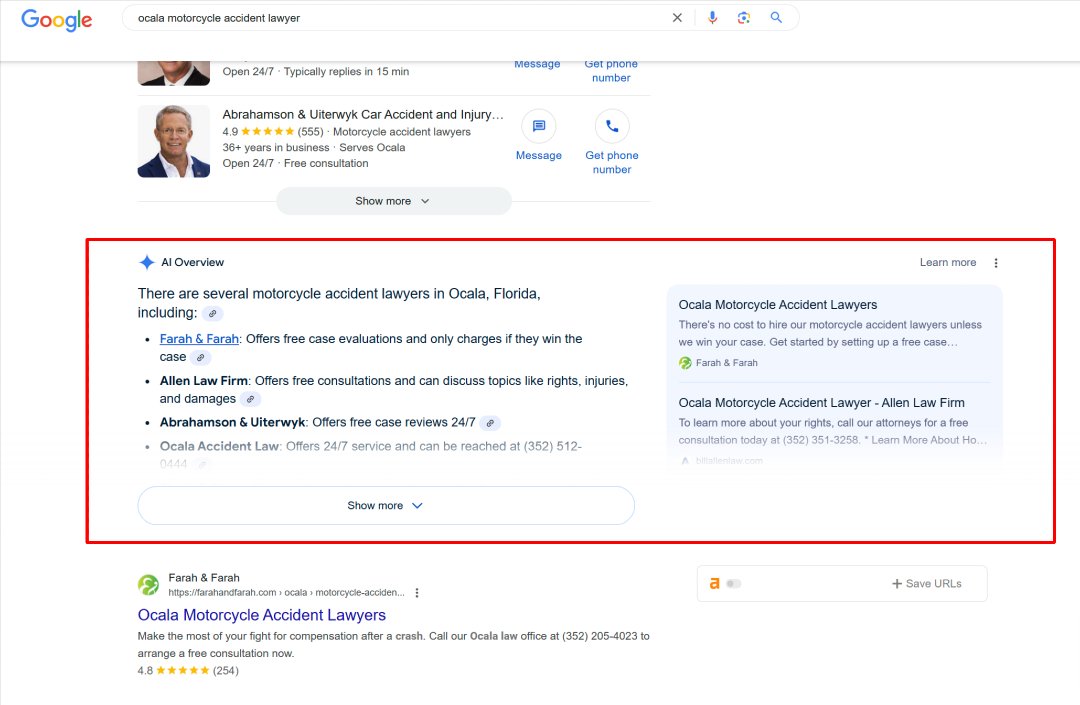Open three-dot menu beside farahandfarah.com URL

417,593
